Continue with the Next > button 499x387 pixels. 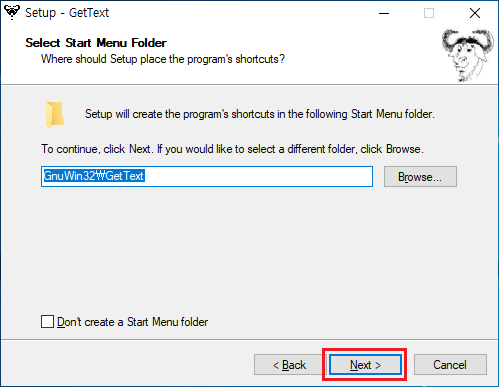coord(365,365)
